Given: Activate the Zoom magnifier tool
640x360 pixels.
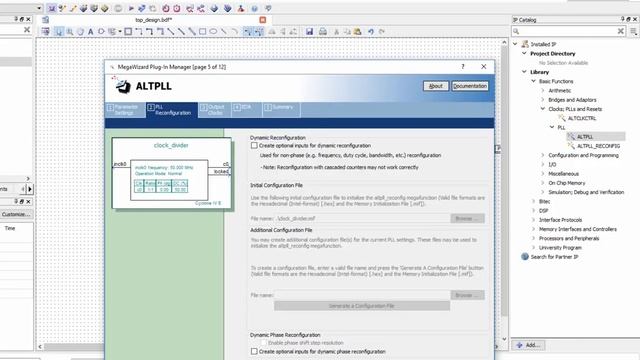Looking at the screenshot, I should click(x=70, y=31).
